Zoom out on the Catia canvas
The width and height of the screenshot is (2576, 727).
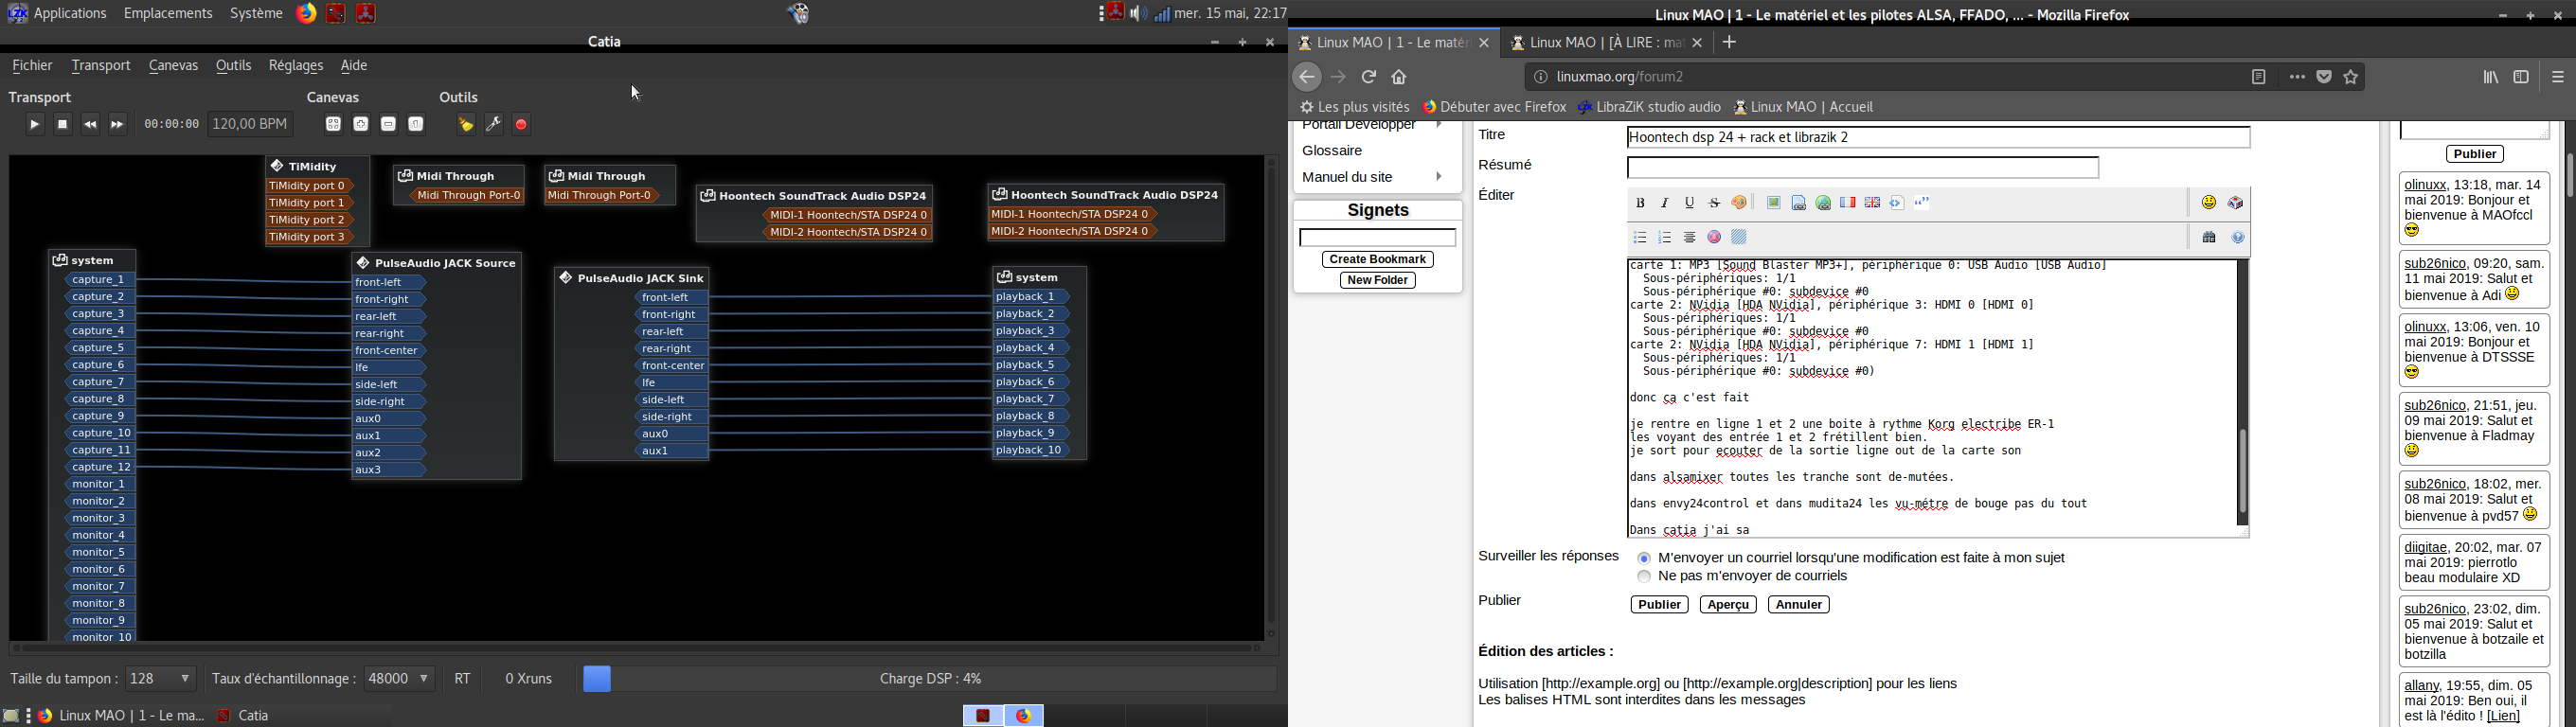tap(389, 125)
